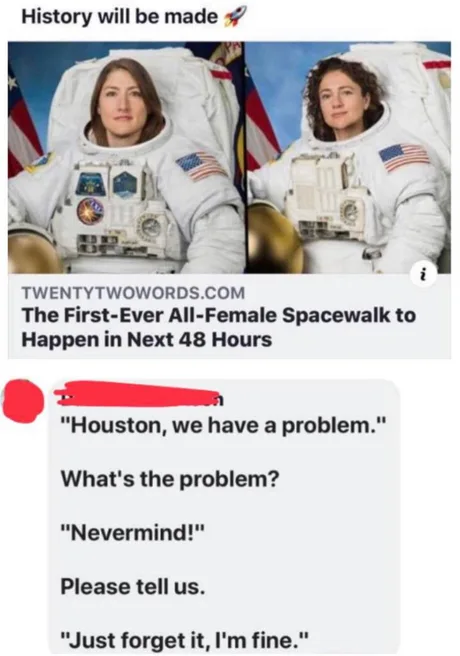Click the "Just forget it, I'm fine." line
Image resolution: width=460 pixels, height=656 pixels.
click(x=185, y=640)
